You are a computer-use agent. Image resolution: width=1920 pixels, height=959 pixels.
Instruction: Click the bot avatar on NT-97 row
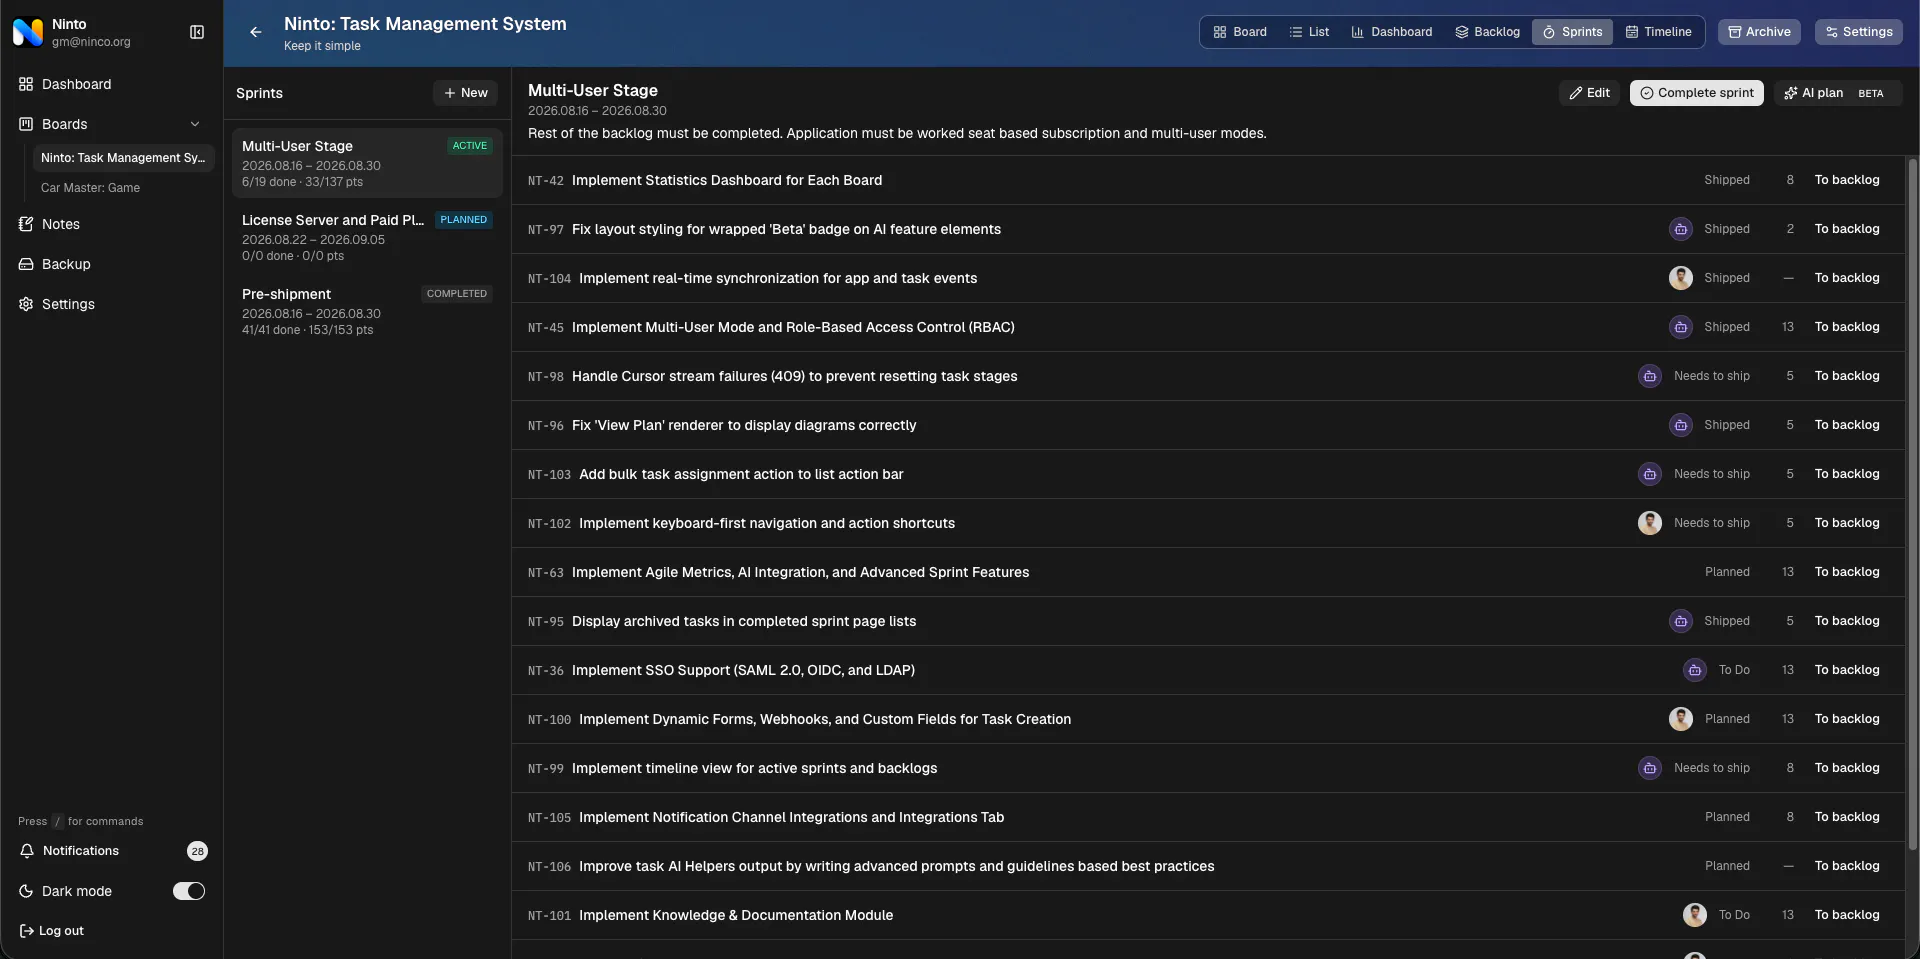coord(1681,229)
